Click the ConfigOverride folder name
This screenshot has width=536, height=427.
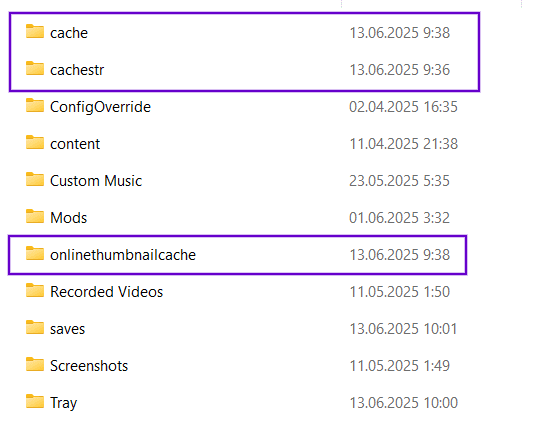[100, 107]
